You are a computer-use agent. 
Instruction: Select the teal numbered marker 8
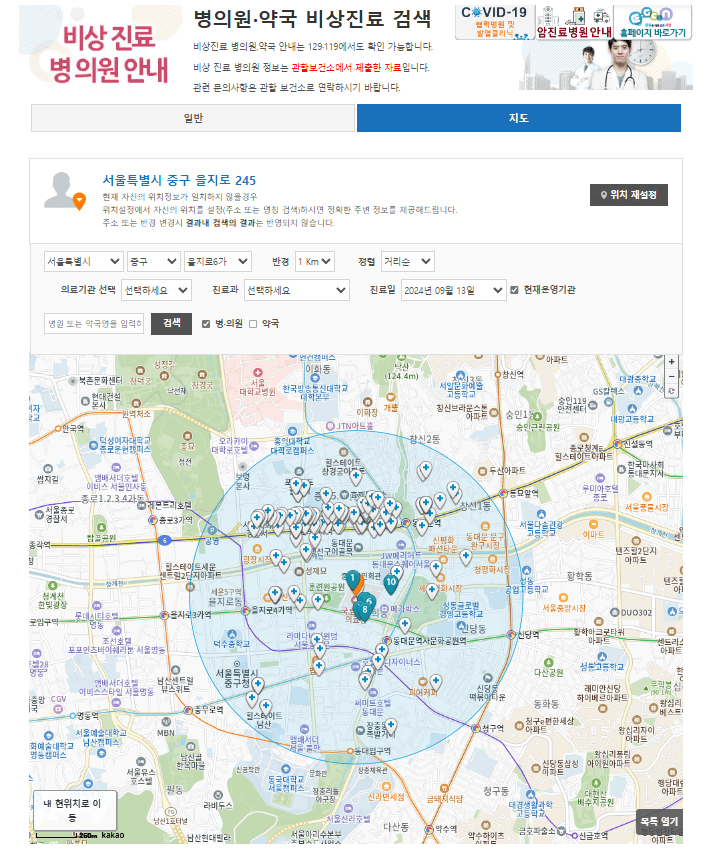365,610
